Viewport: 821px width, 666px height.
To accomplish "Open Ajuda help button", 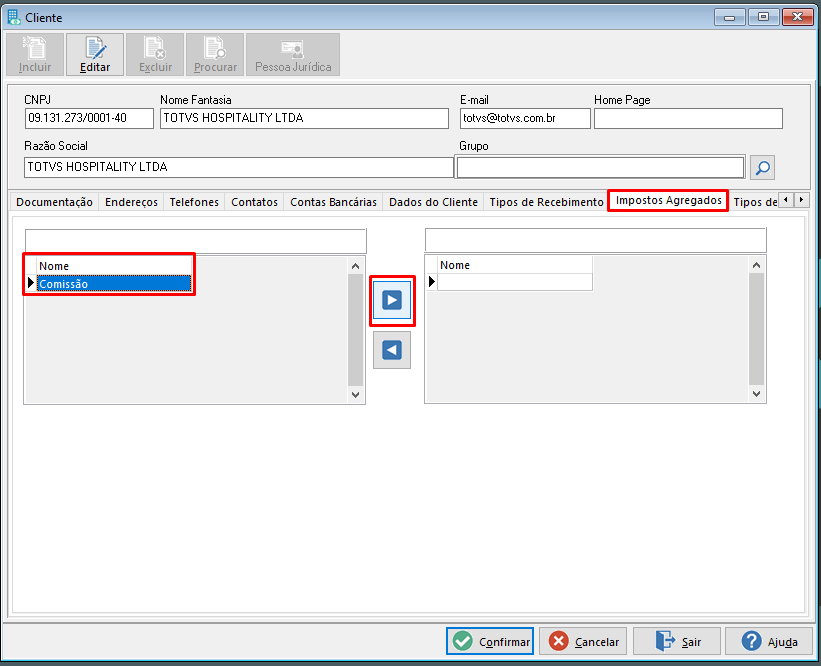I will [769, 641].
